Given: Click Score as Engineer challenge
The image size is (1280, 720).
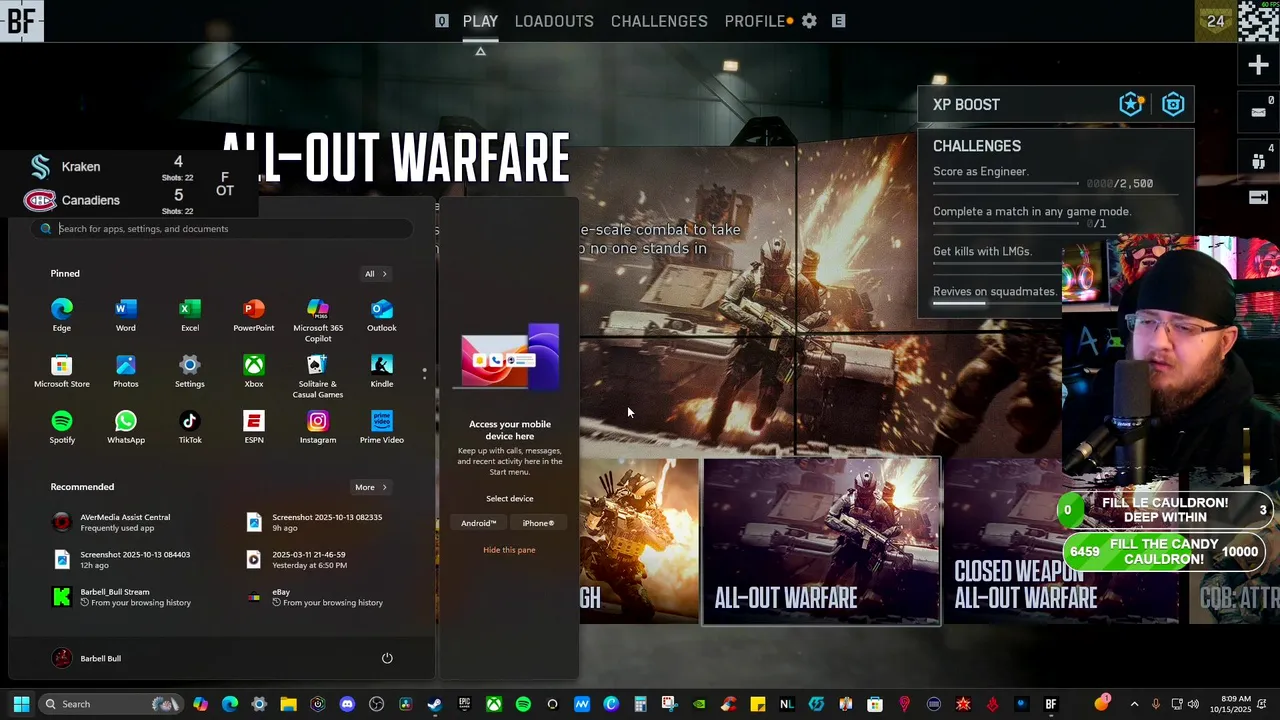Looking at the screenshot, I should point(980,172).
